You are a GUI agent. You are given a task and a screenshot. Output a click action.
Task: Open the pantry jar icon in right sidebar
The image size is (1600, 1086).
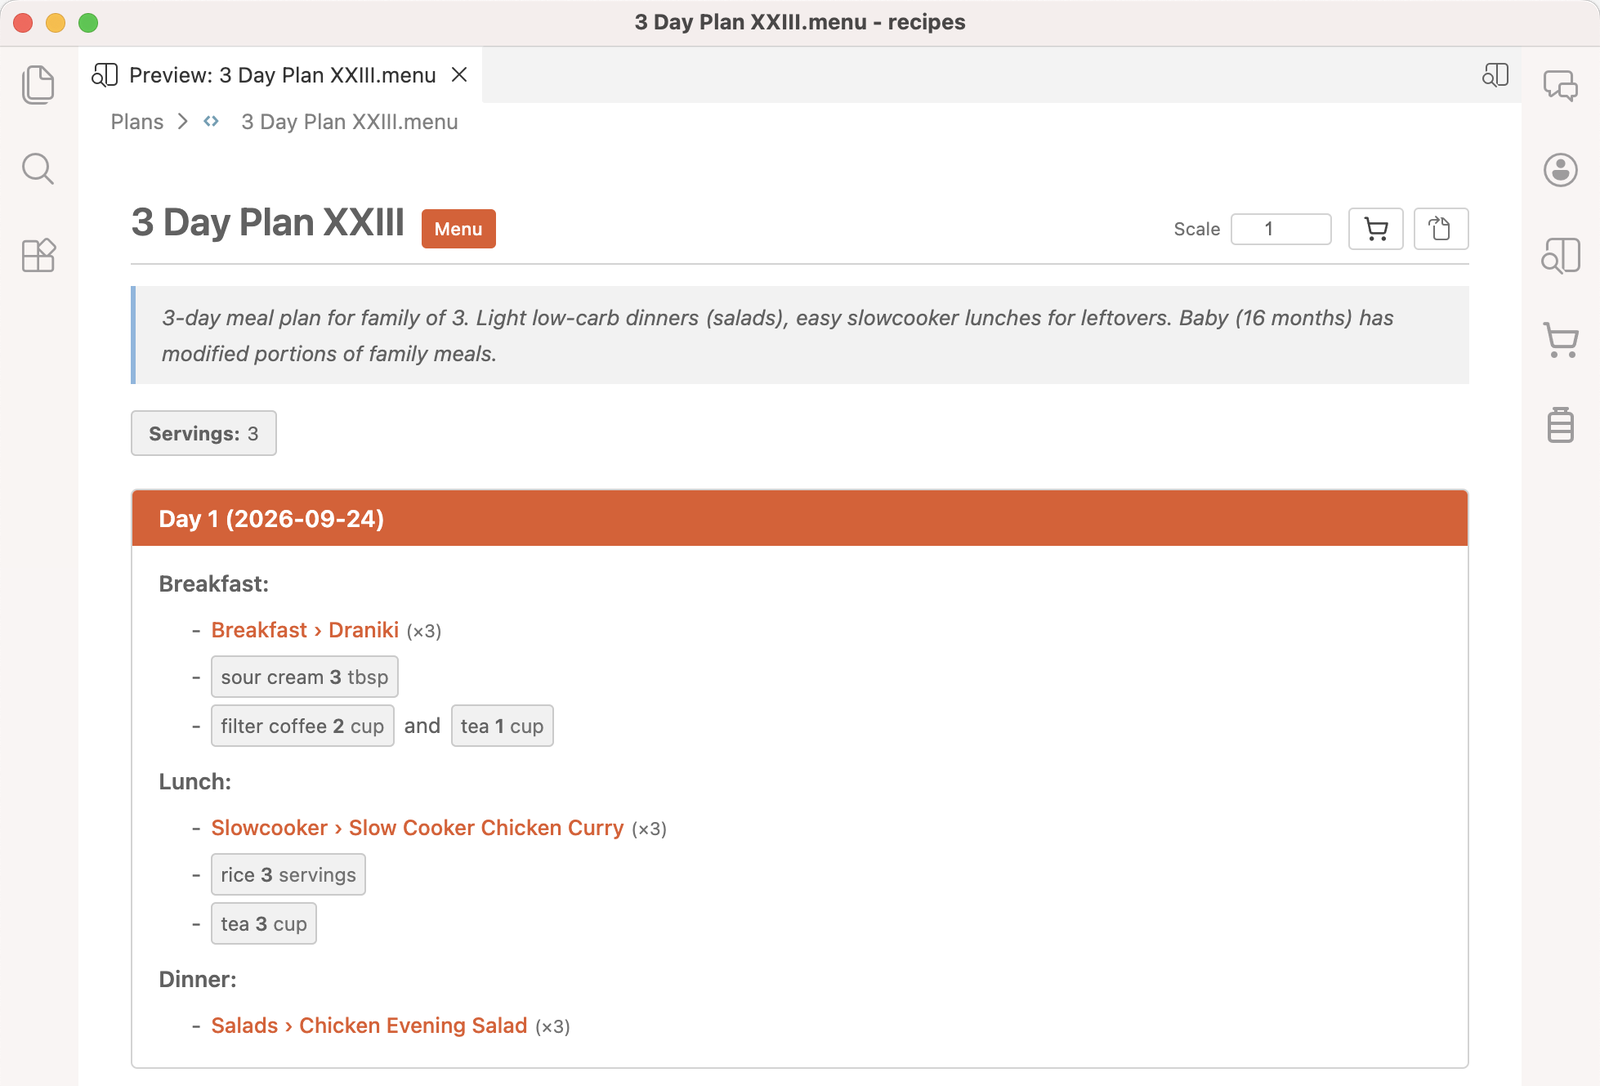point(1560,425)
